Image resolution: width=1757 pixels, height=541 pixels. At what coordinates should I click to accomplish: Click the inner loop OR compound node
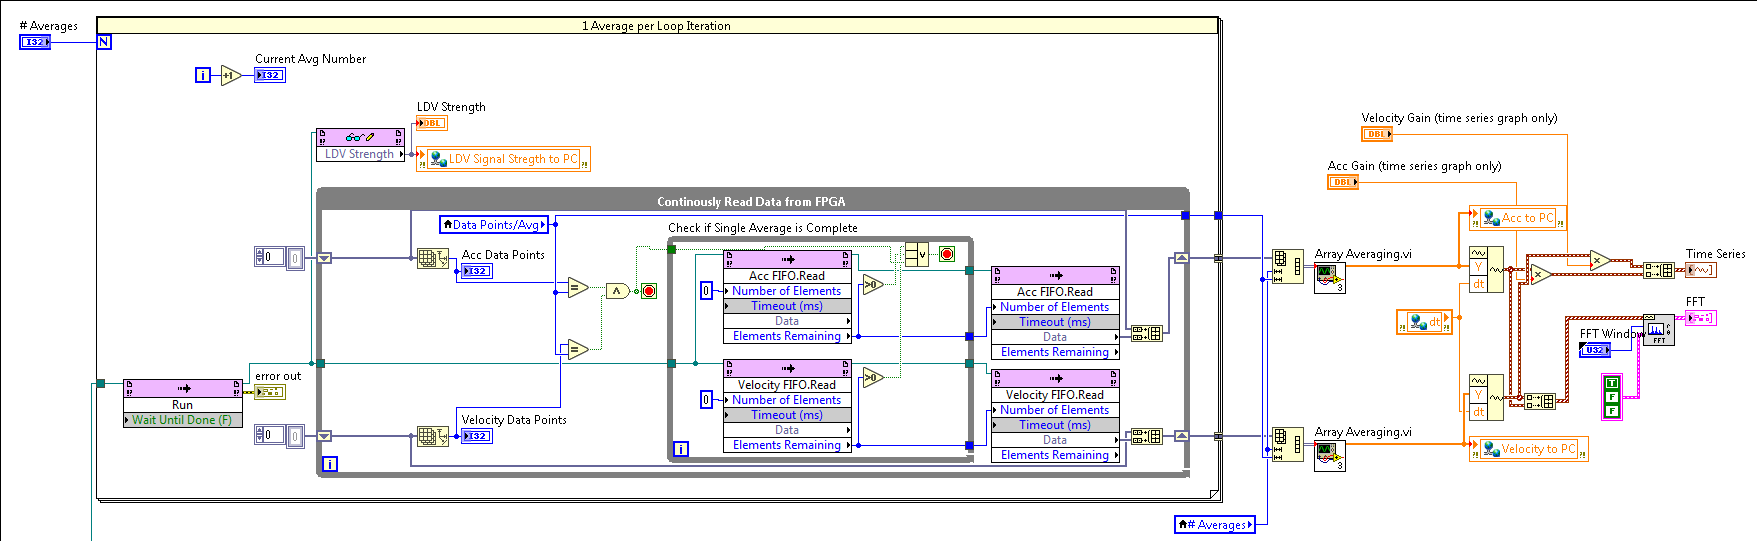click(916, 254)
